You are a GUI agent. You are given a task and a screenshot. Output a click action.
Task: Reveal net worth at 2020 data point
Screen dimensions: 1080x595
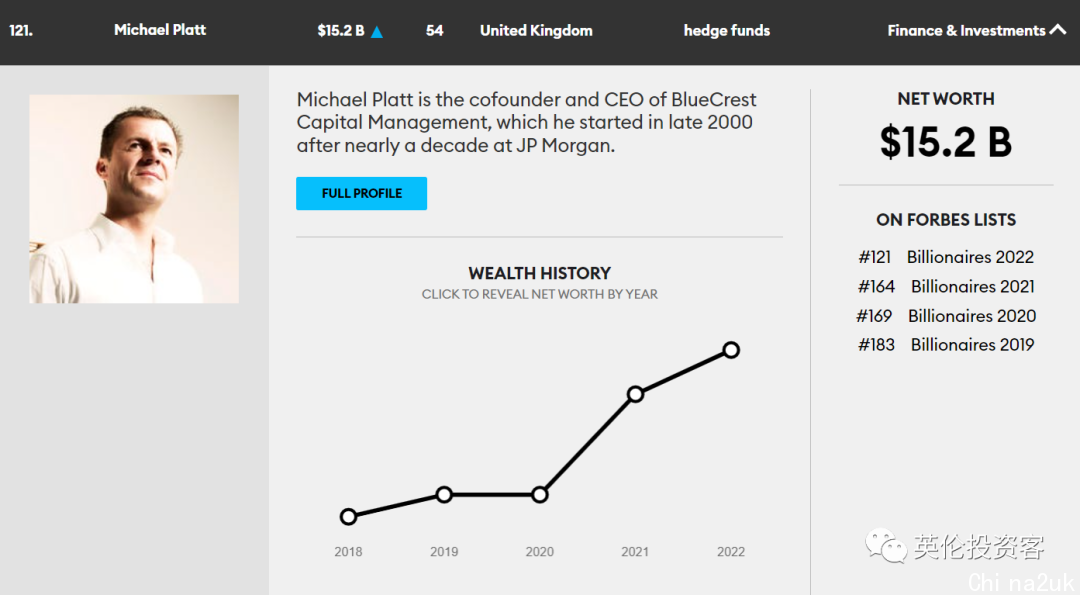coord(540,494)
